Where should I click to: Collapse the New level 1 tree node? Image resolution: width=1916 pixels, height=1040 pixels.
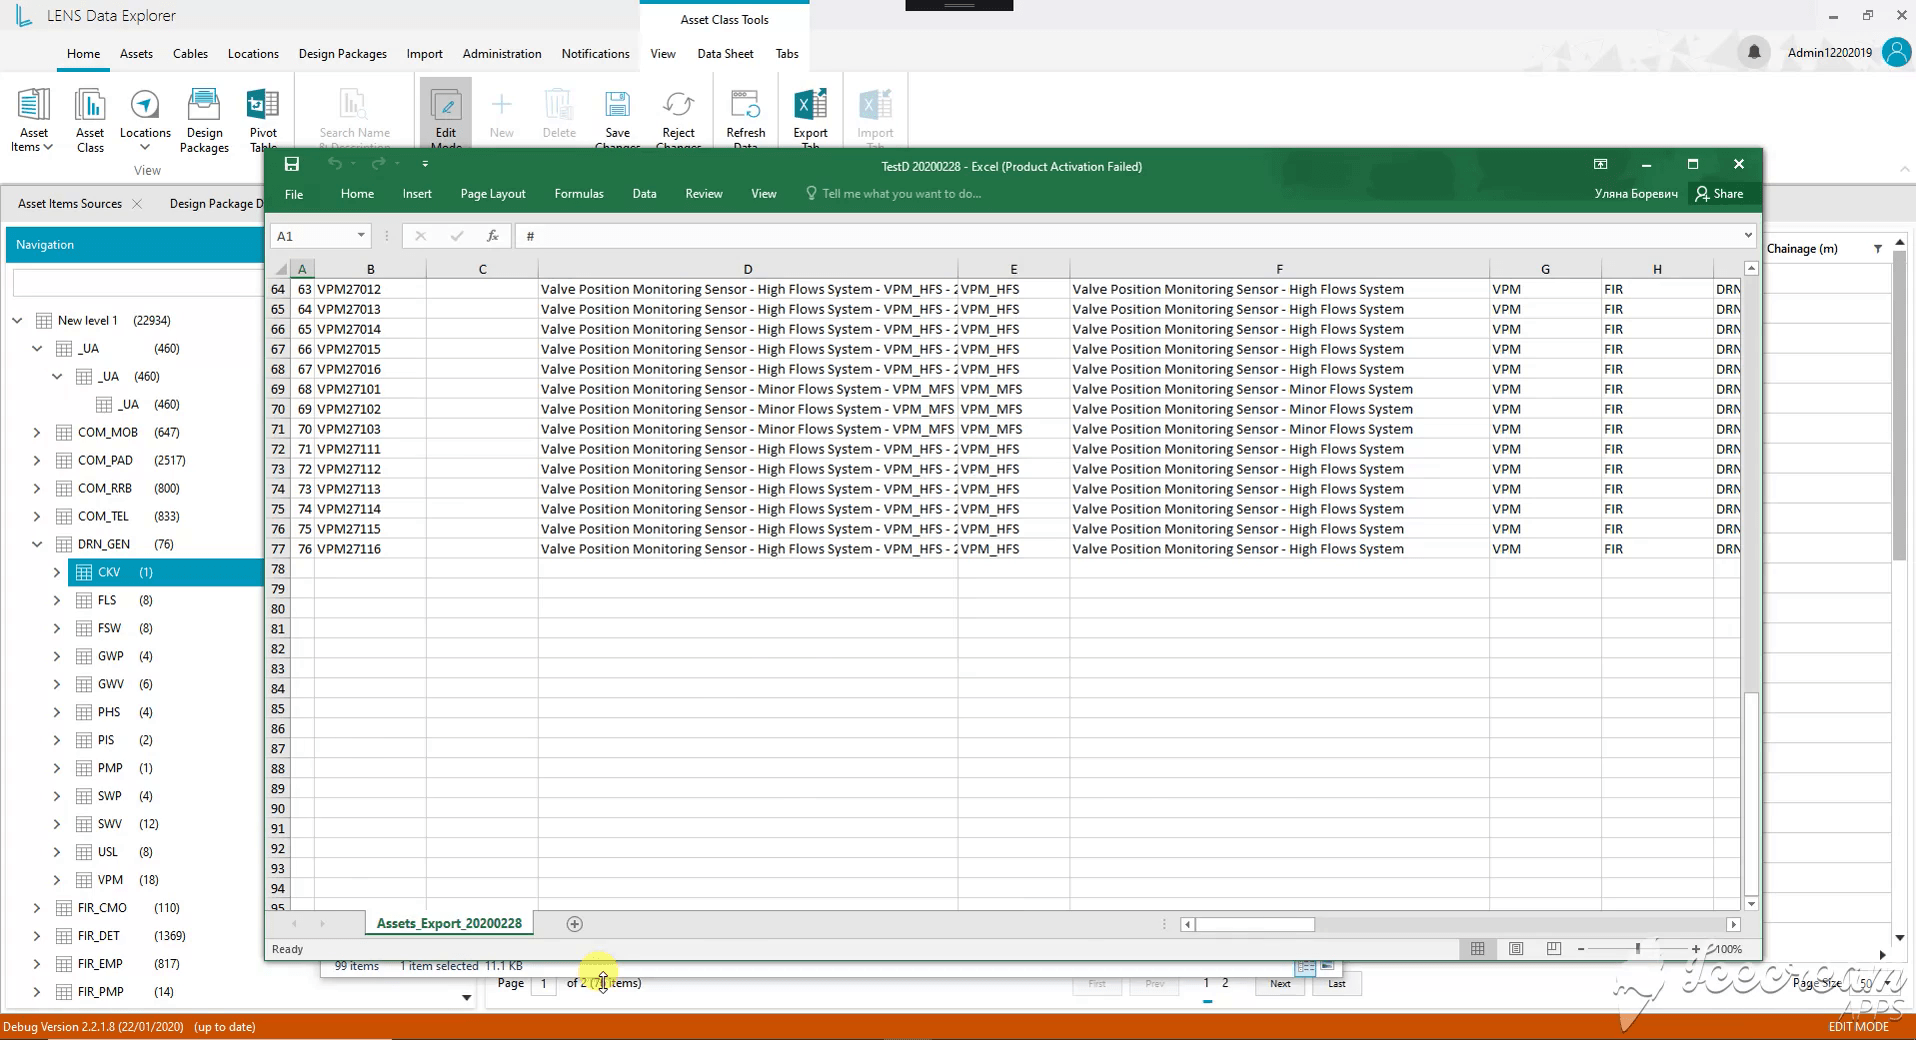[x=17, y=320]
